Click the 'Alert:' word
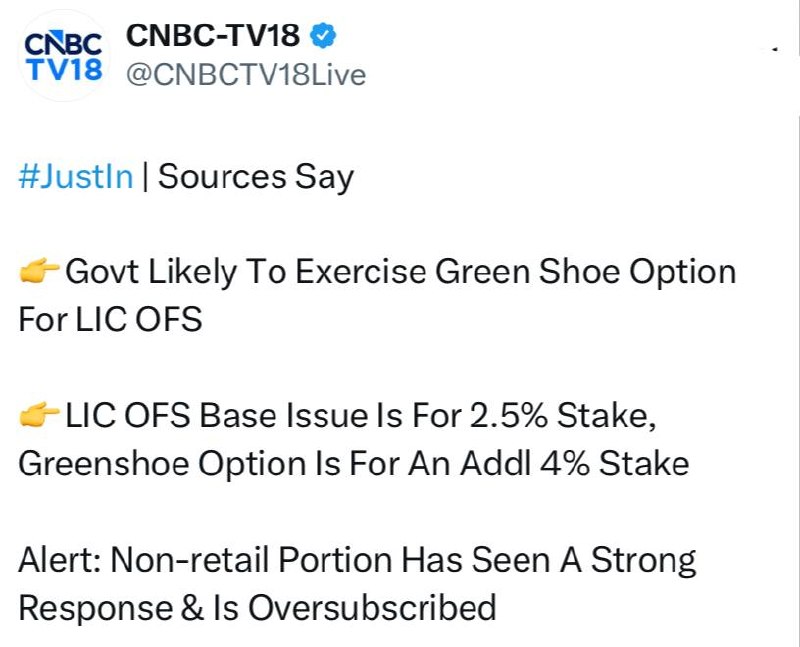Image resolution: width=800 pixels, height=647 pixels. [x=59, y=560]
